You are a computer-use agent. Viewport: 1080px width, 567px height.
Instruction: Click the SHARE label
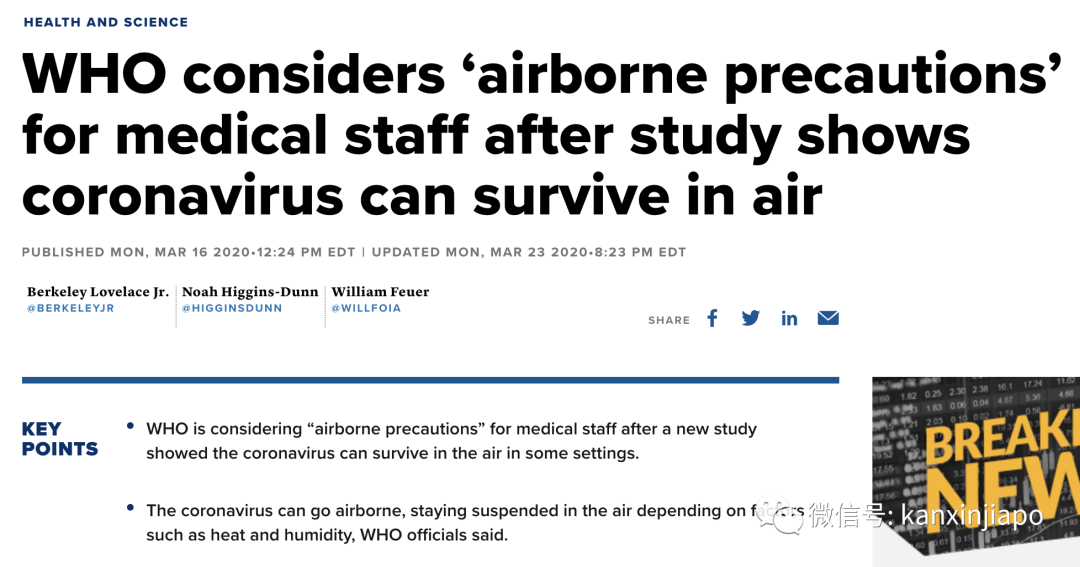click(x=669, y=320)
